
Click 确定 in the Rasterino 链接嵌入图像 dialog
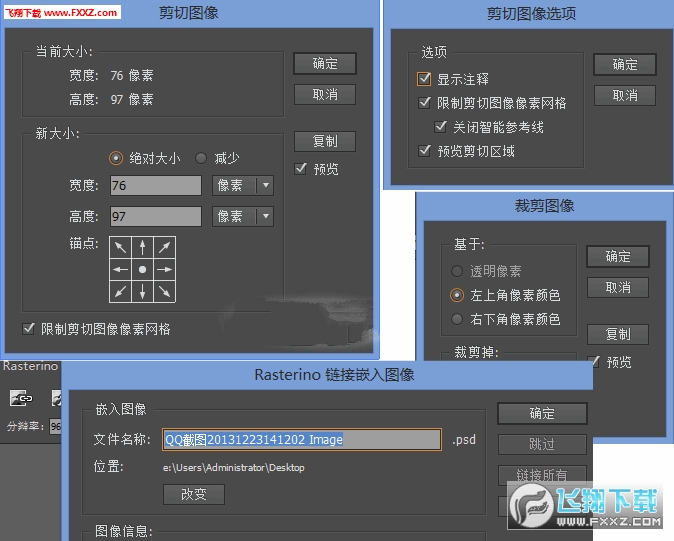pyautogui.click(x=542, y=413)
